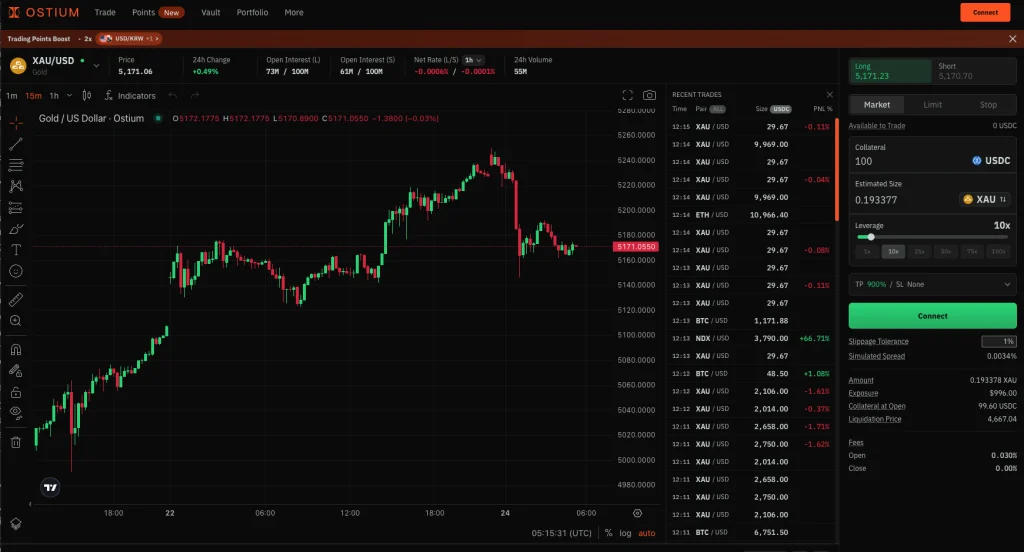The image size is (1024, 552).
Task: Open the Fibonacci retracement tool
Action: pyautogui.click(x=16, y=165)
